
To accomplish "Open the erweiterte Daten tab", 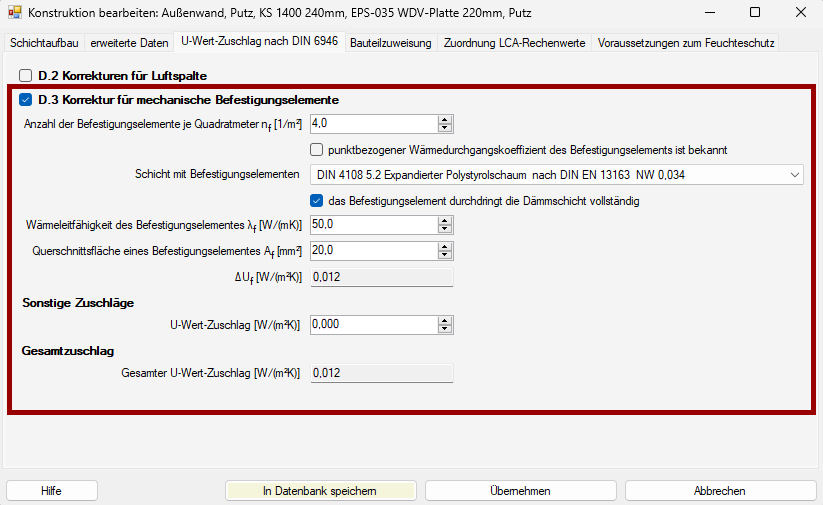I will click(129, 44).
